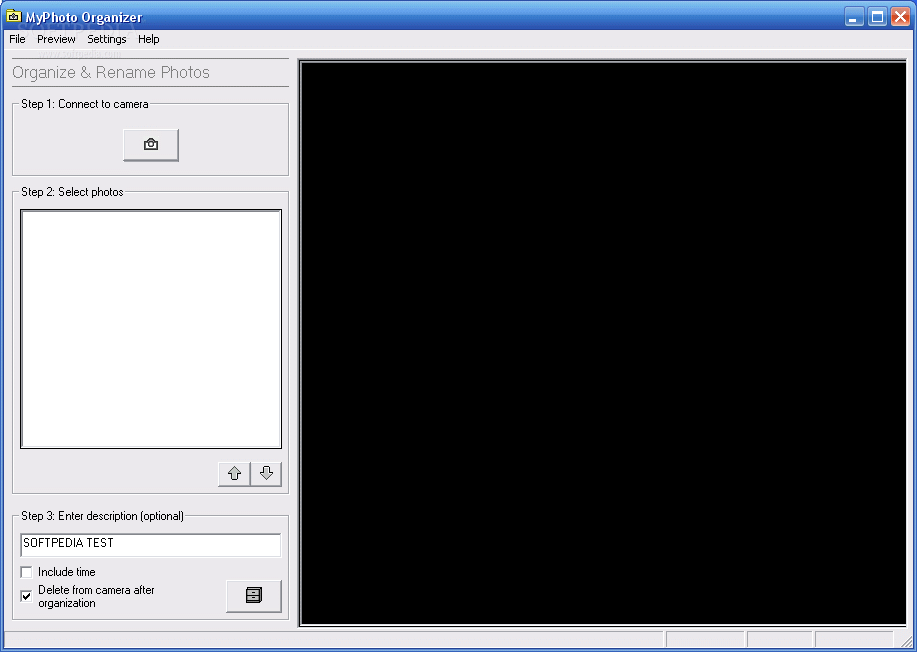
Task: Click the description field containing SOFTPEDIA TEST
Action: click(x=151, y=544)
